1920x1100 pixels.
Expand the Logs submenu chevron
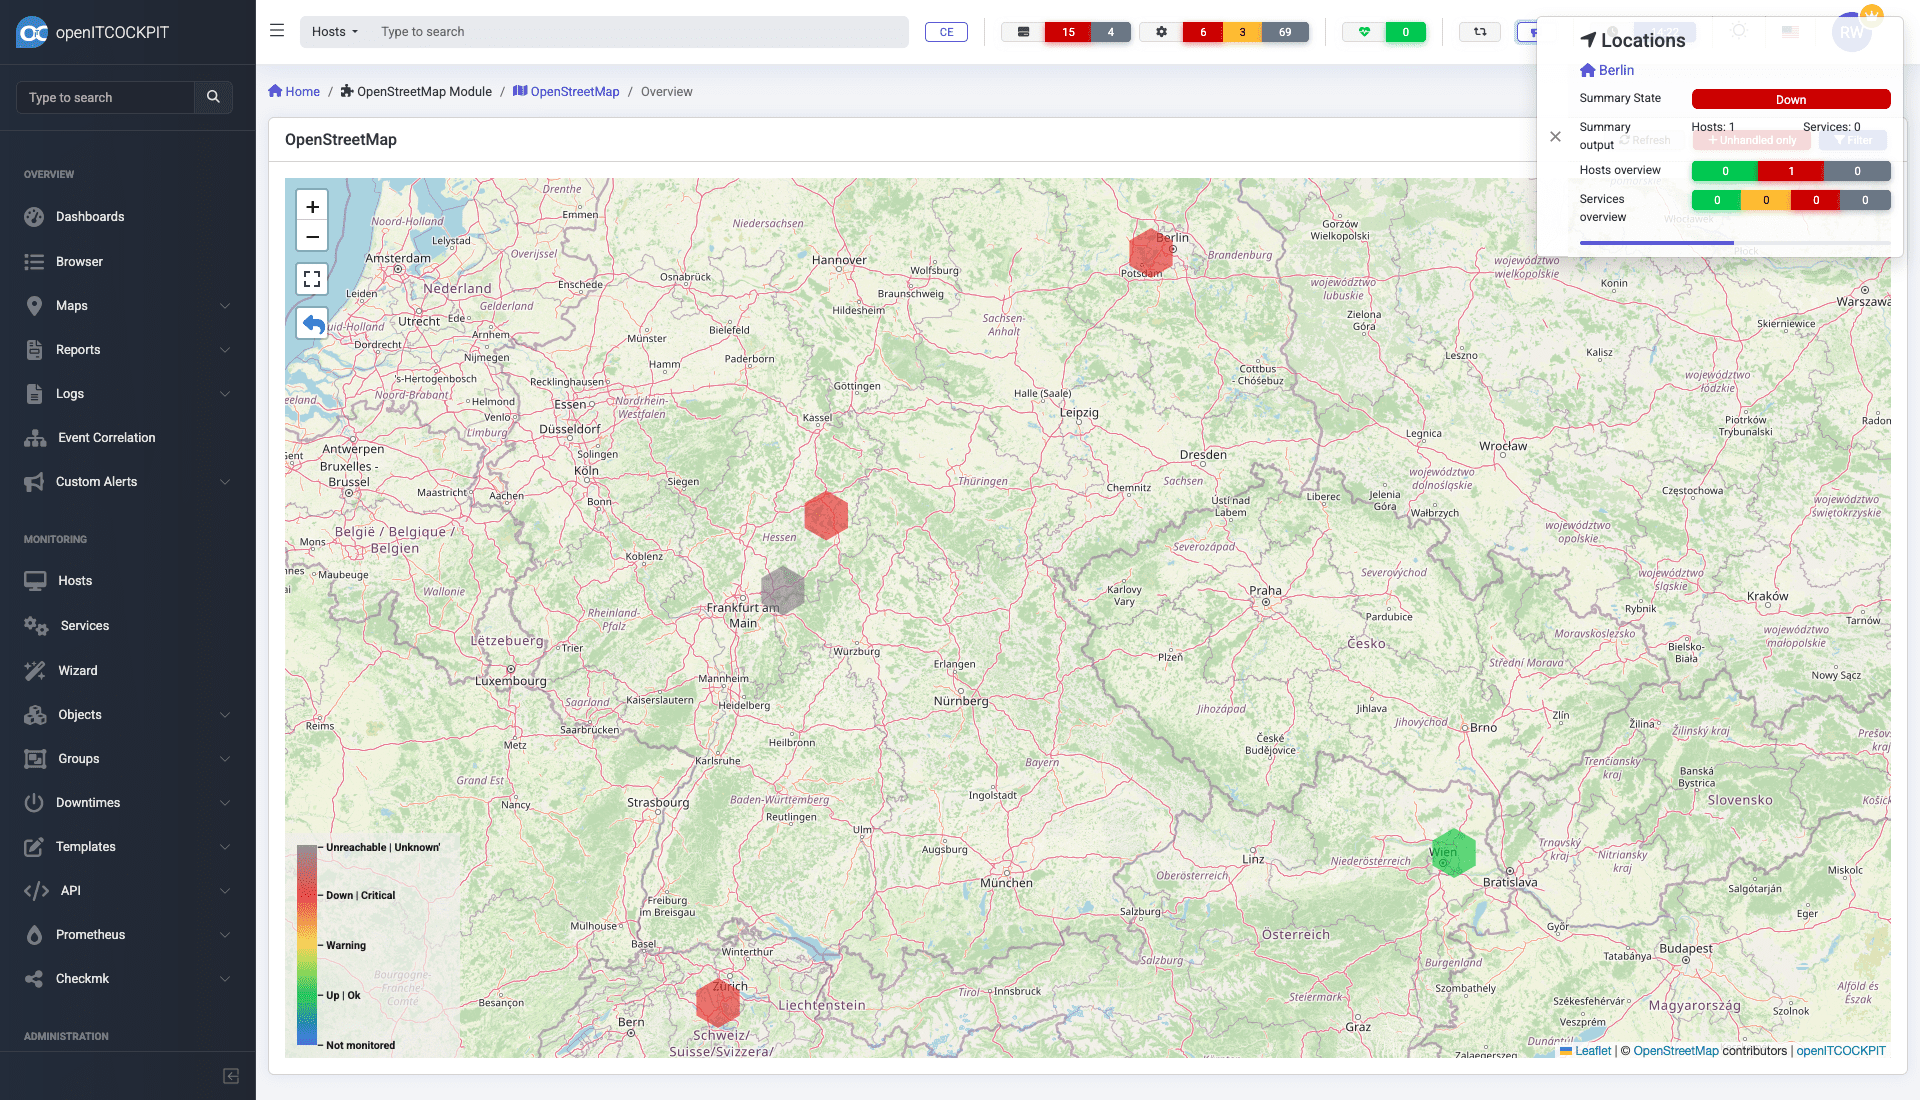(x=225, y=394)
